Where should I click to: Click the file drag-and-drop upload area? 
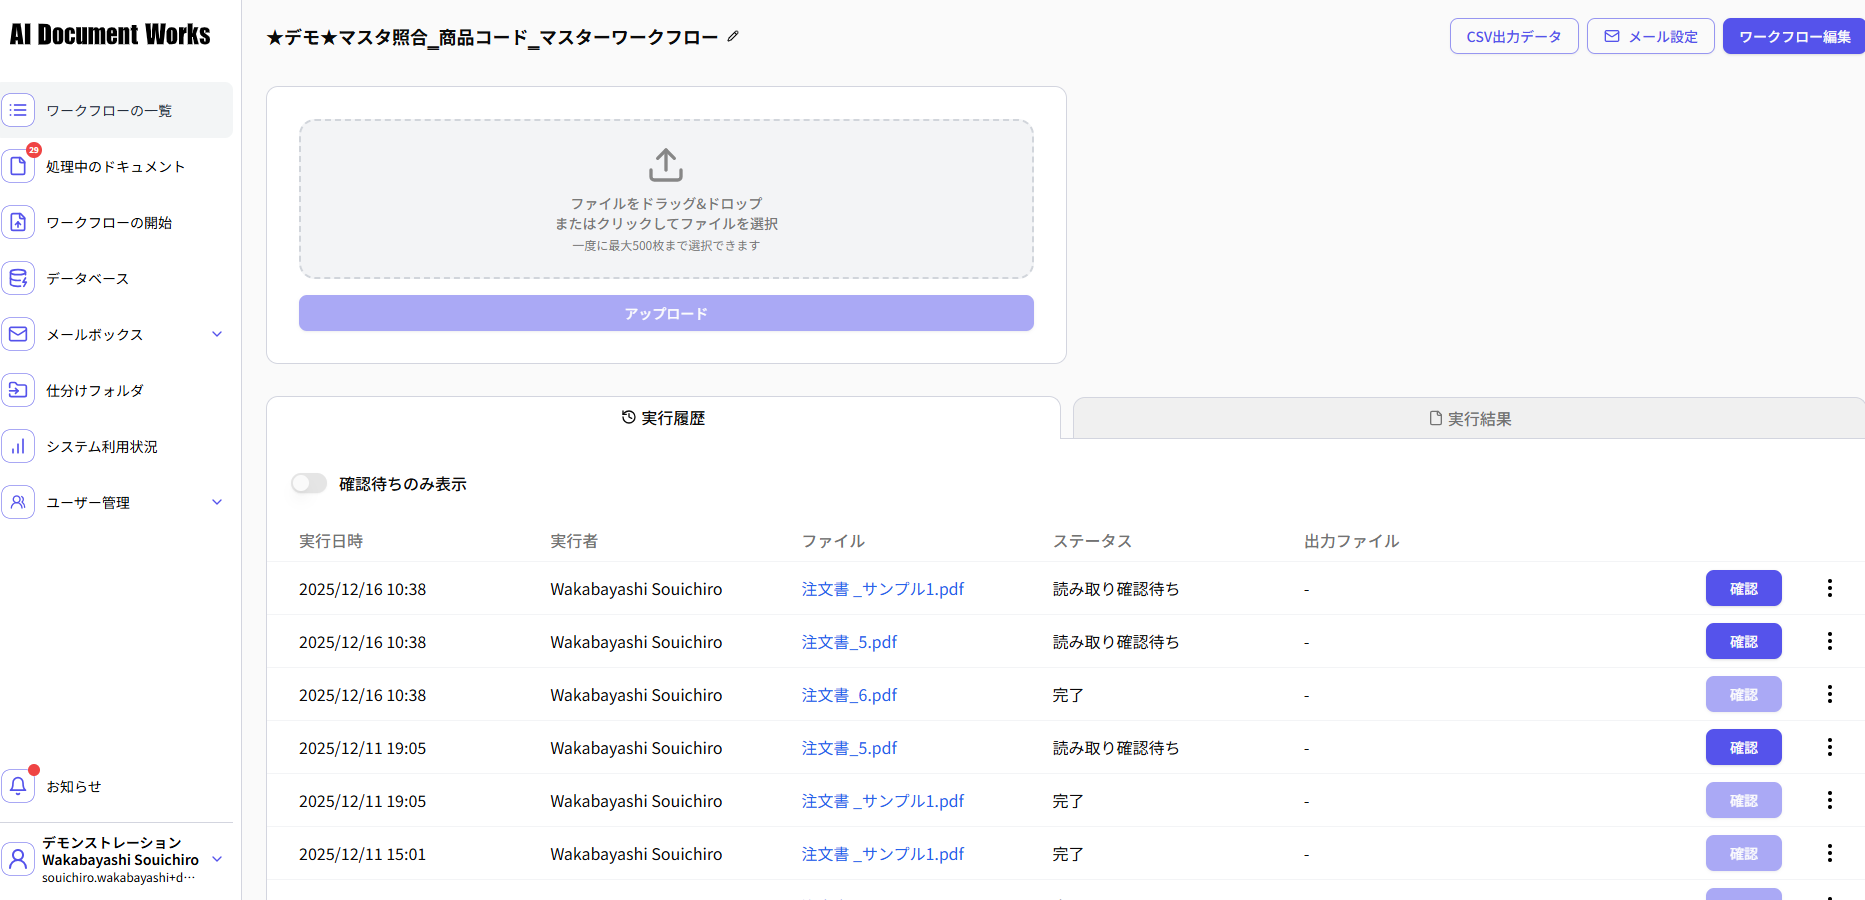665,198
